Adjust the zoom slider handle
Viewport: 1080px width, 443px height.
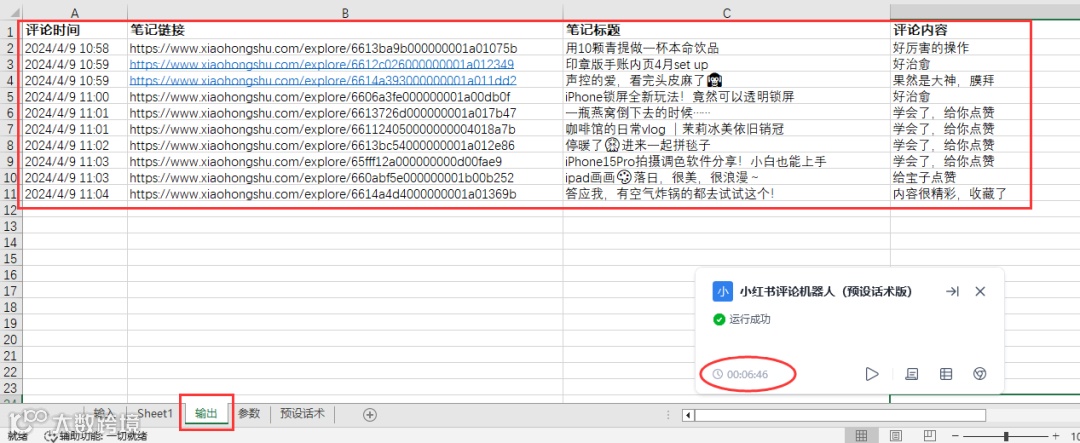point(1006,435)
